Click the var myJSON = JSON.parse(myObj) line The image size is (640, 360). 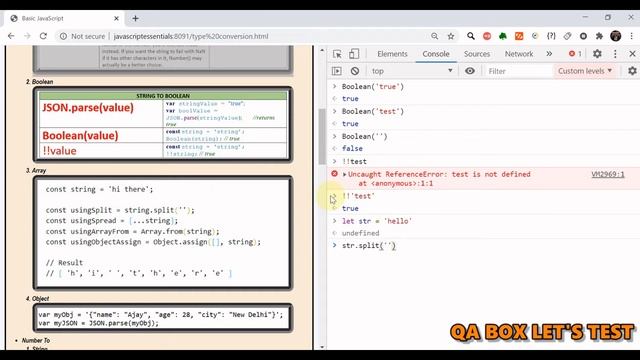98,323
